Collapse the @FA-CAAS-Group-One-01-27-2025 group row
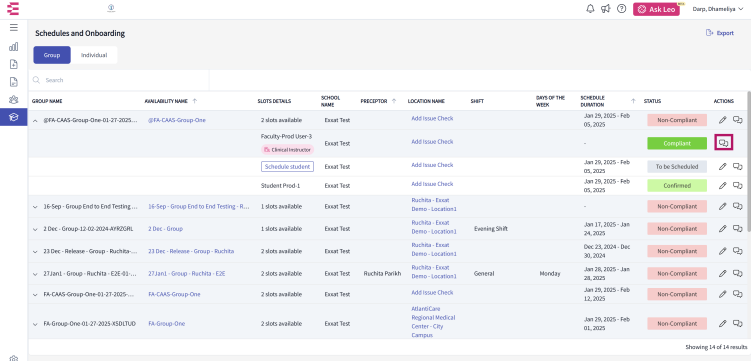This screenshot has width=752, height=362. click(35, 120)
